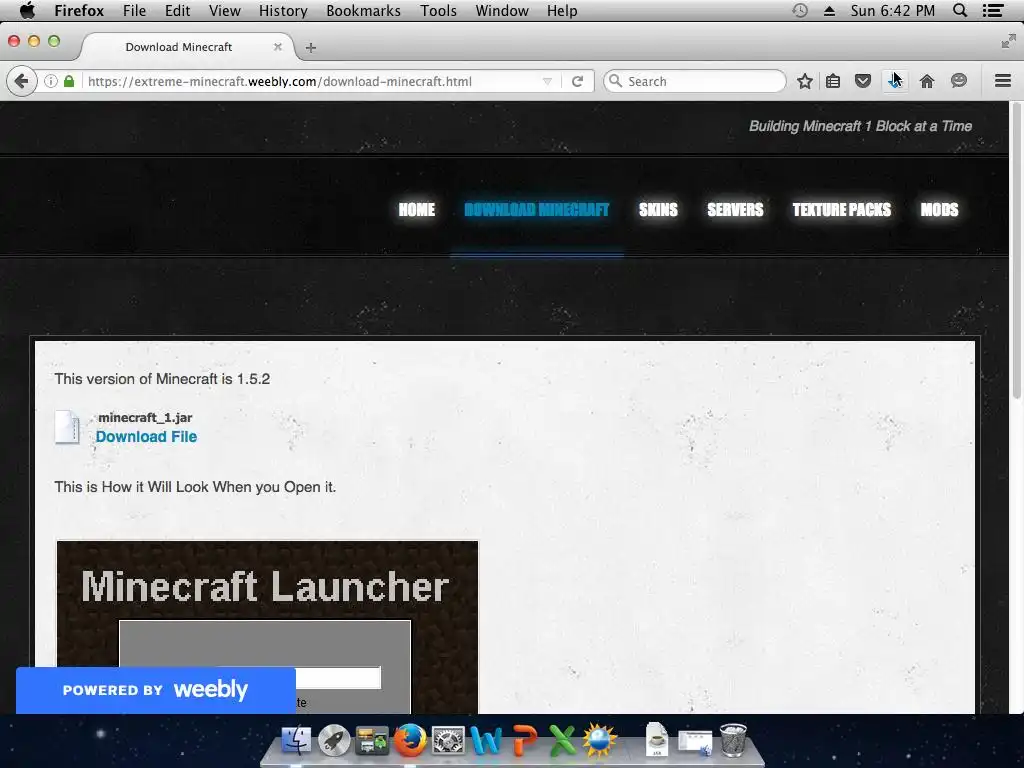This screenshot has height=768, width=1024.
Task: Open Notification Center list icon
Action: [x=993, y=10]
